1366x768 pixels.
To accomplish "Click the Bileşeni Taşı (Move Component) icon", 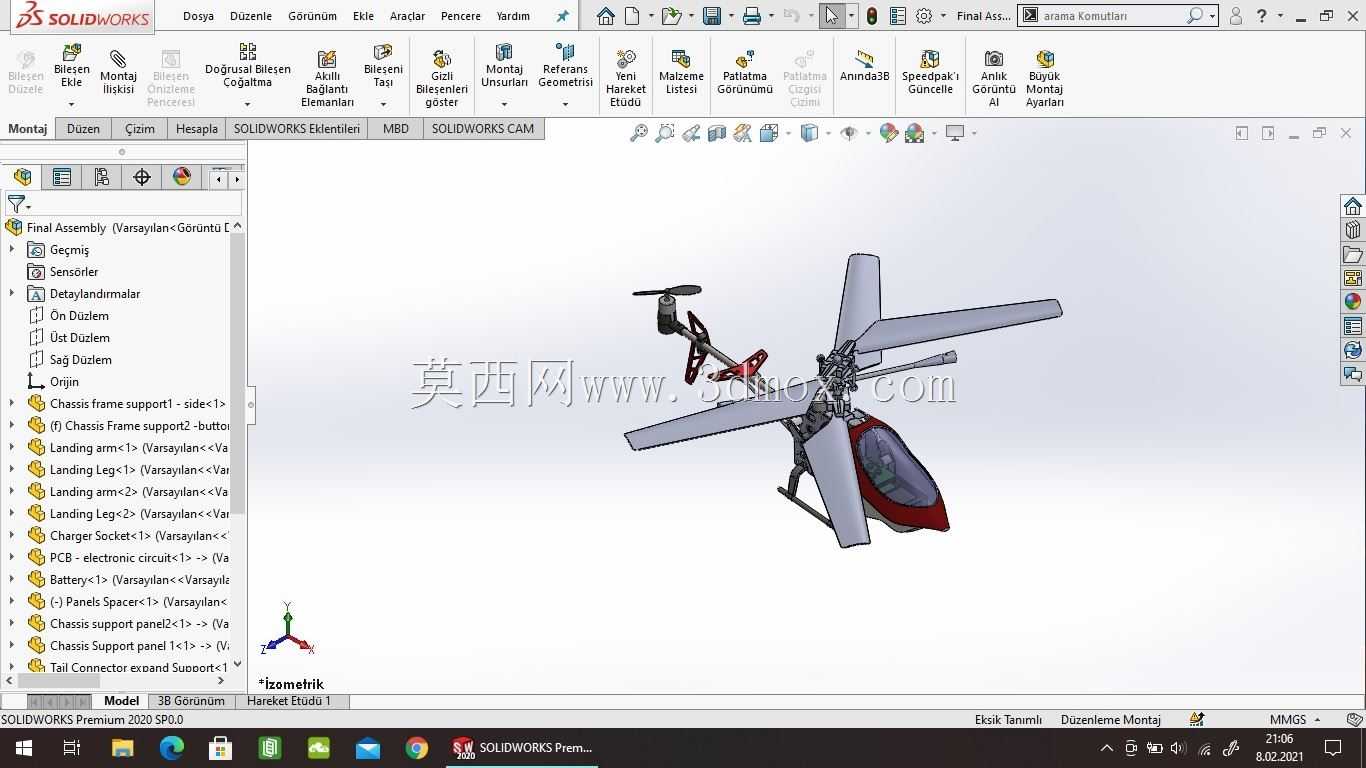I will point(383,52).
